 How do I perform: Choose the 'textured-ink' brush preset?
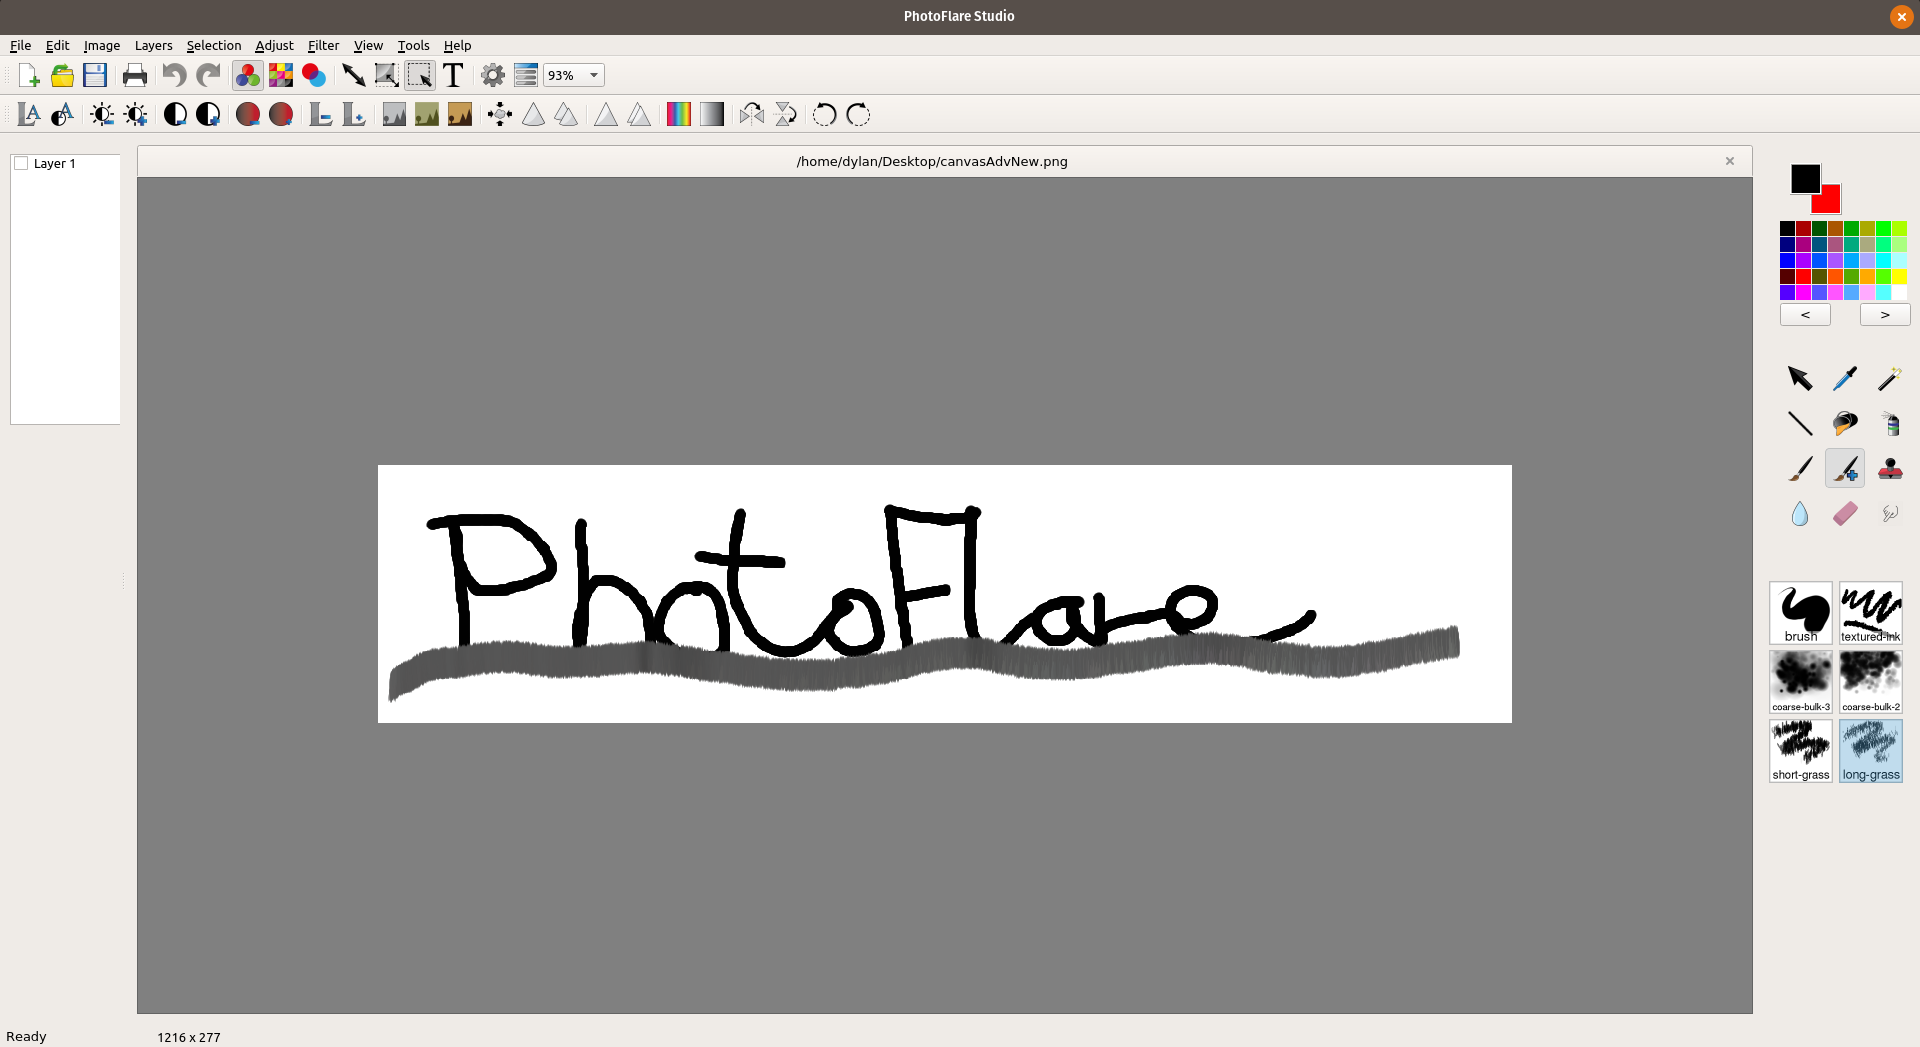tap(1871, 613)
